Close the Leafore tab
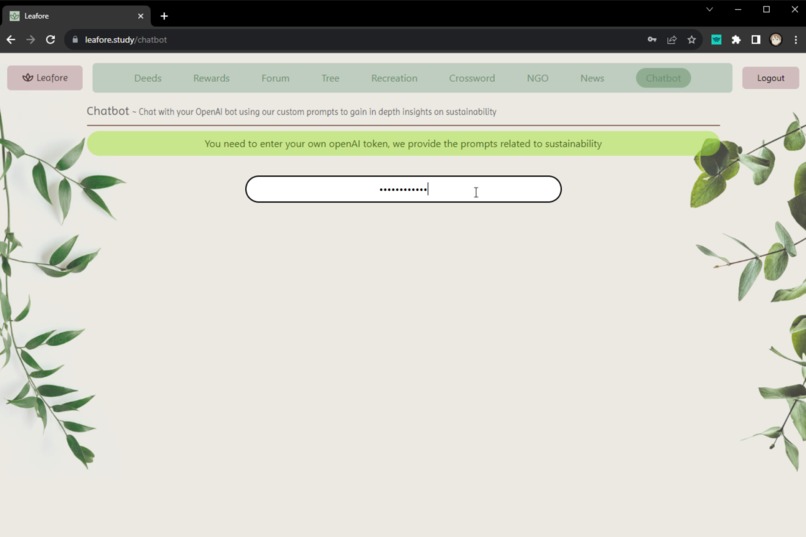 (x=140, y=16)
